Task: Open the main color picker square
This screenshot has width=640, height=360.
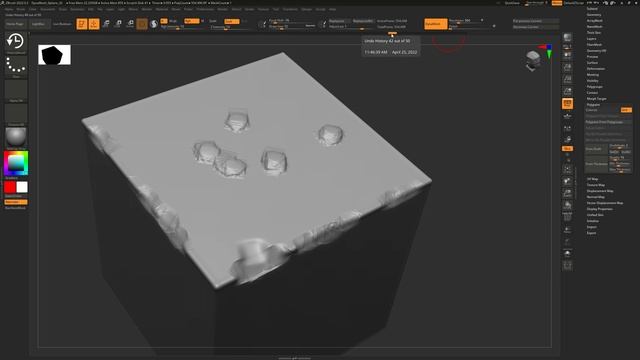Action: pyautogui.click(x=16, y=163)
